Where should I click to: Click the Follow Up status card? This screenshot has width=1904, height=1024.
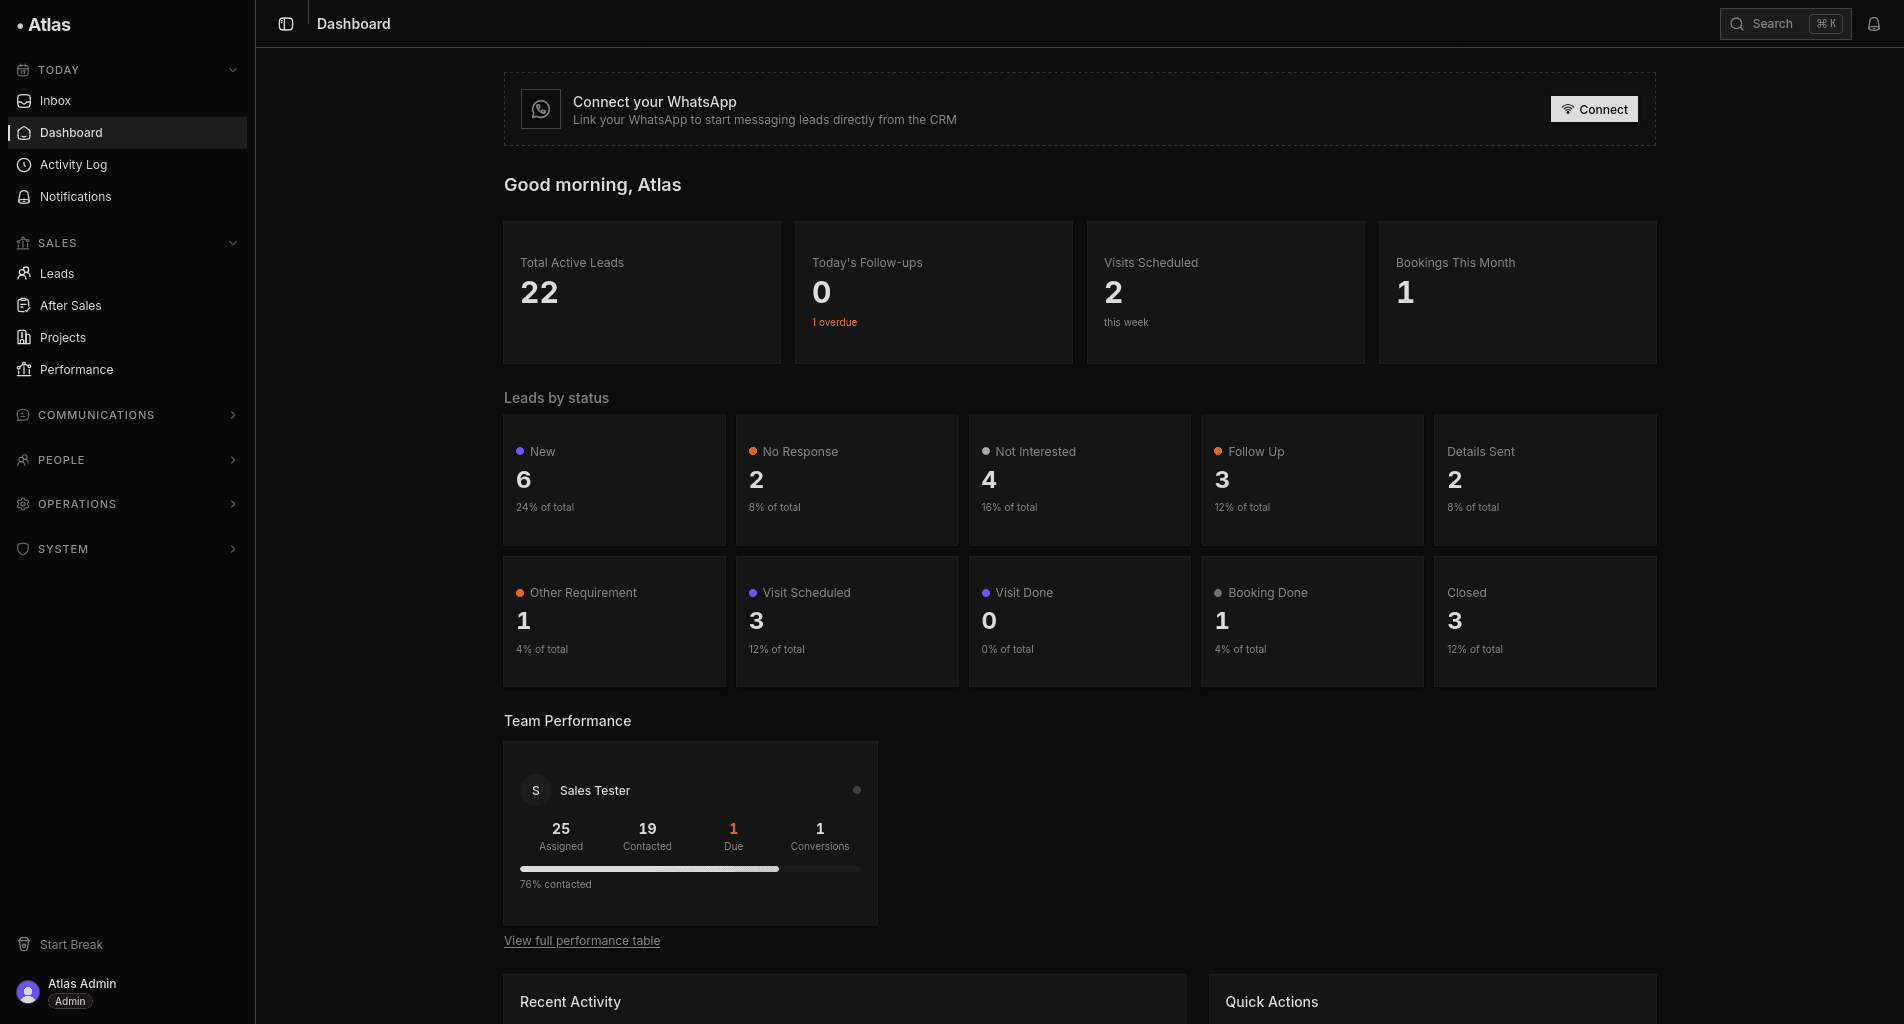(x=1312, y=480)
